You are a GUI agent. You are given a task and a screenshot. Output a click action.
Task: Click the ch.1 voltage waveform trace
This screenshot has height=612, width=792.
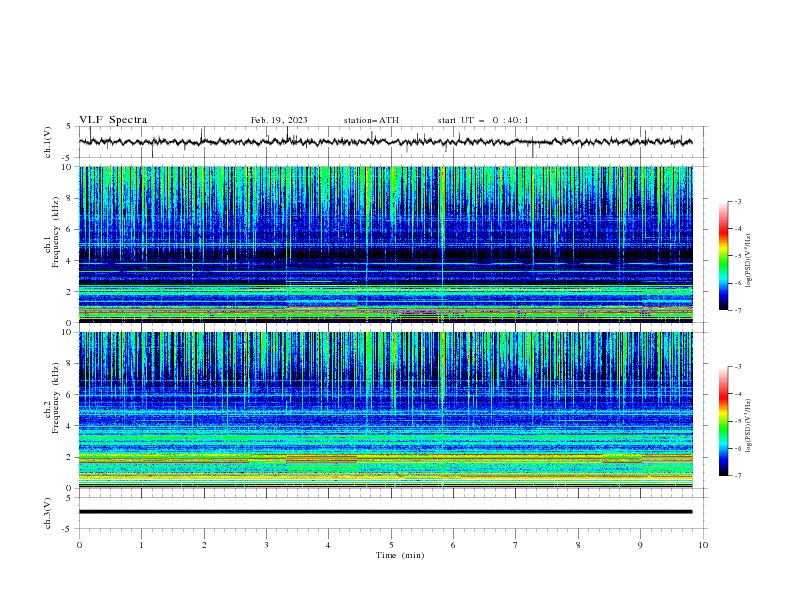(x=385, y=142)
